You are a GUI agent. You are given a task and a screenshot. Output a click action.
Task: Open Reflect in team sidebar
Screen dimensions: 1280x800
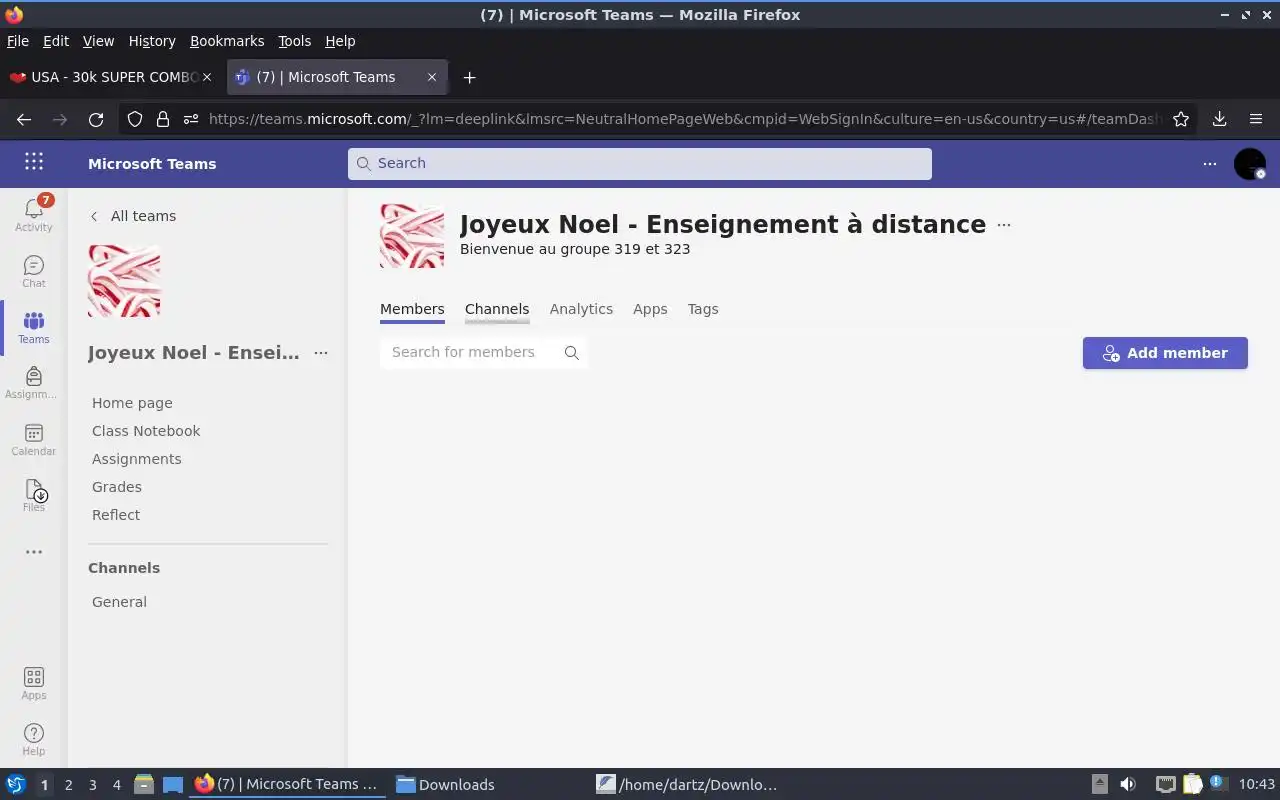tap(116, 515)
